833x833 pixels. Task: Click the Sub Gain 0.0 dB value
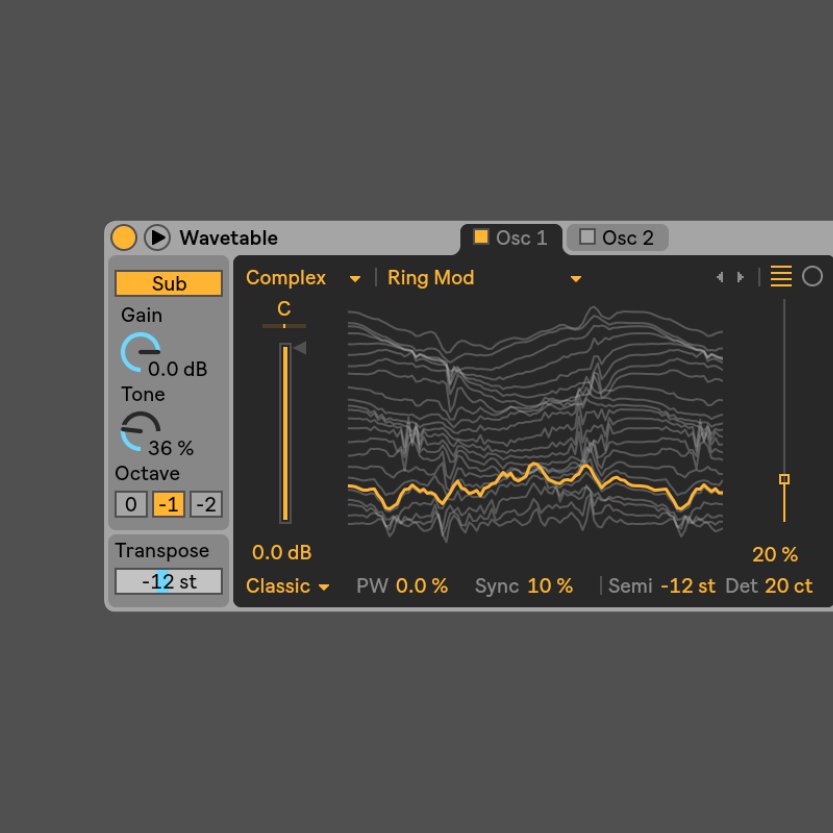177,369
